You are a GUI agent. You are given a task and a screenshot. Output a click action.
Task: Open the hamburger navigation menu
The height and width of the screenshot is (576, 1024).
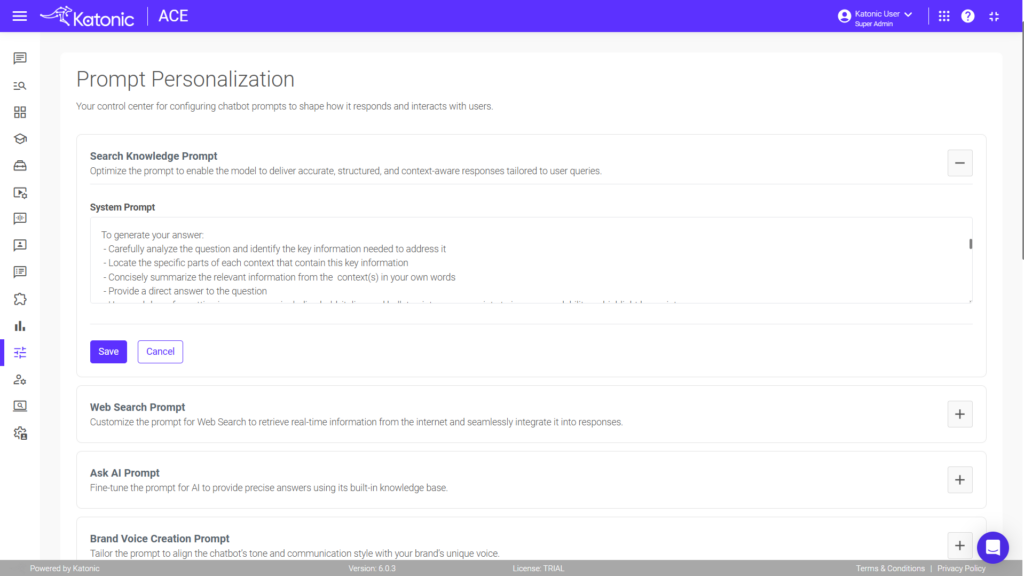pos(20,16)
